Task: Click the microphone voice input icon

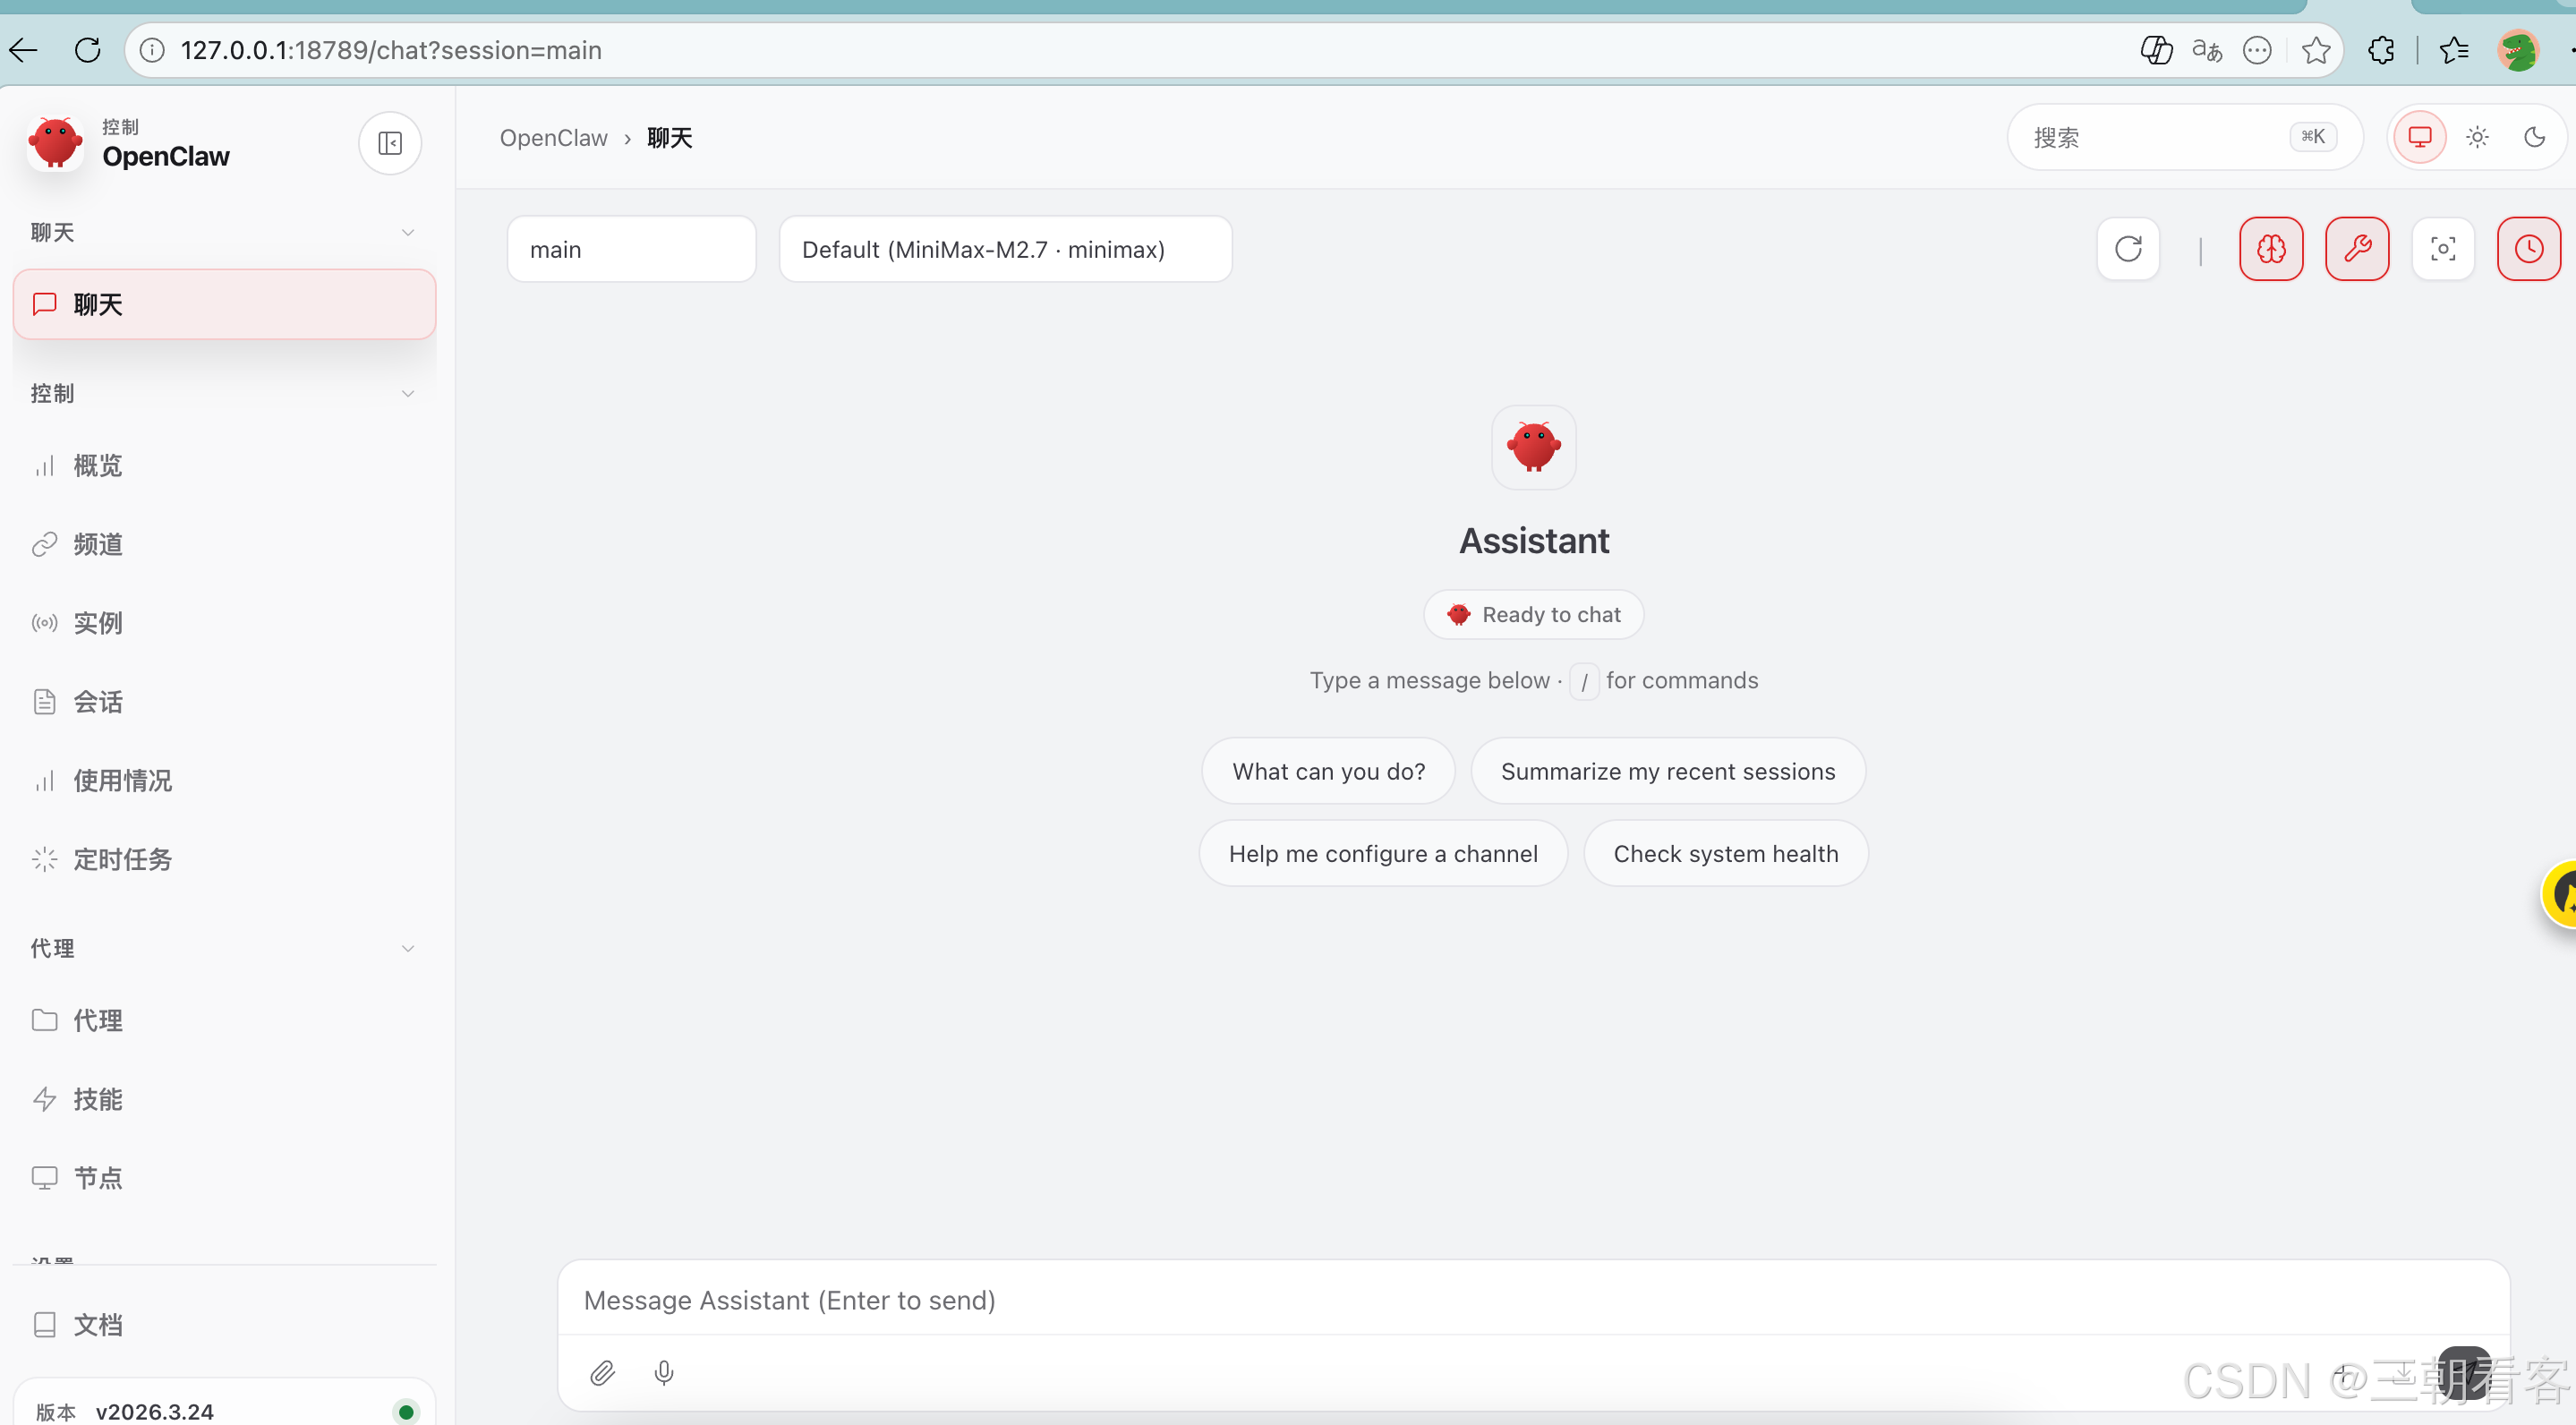Action: pos(664,1373)
